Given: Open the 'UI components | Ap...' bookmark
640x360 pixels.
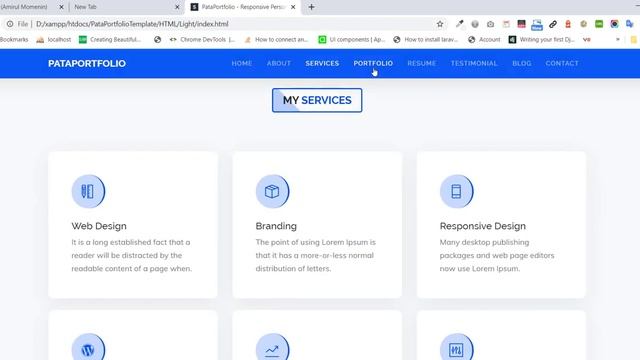Looking at the screenshot, I should (x=352, y=40).
